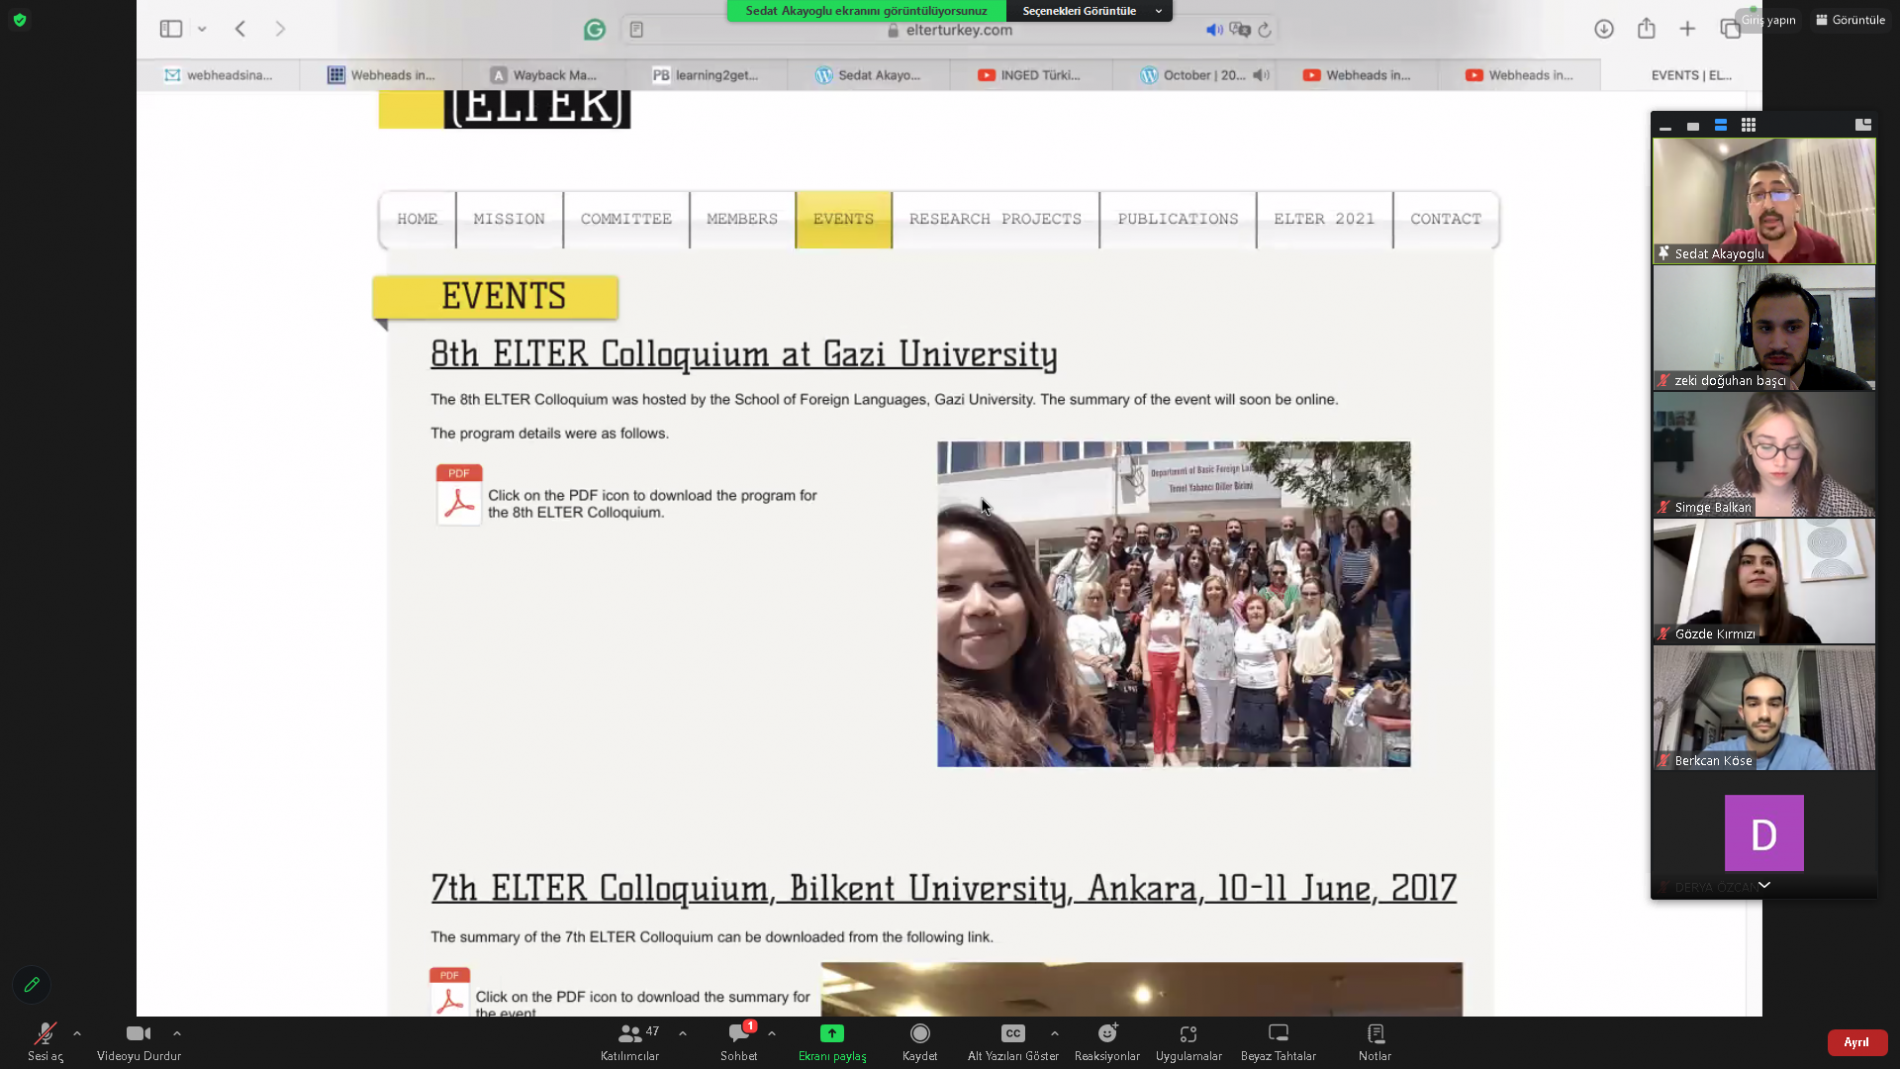Expand caption options arrow beside Alt Yazıları Göster
This screenshot has height=1069, width=1900.
[1055, 1033]
